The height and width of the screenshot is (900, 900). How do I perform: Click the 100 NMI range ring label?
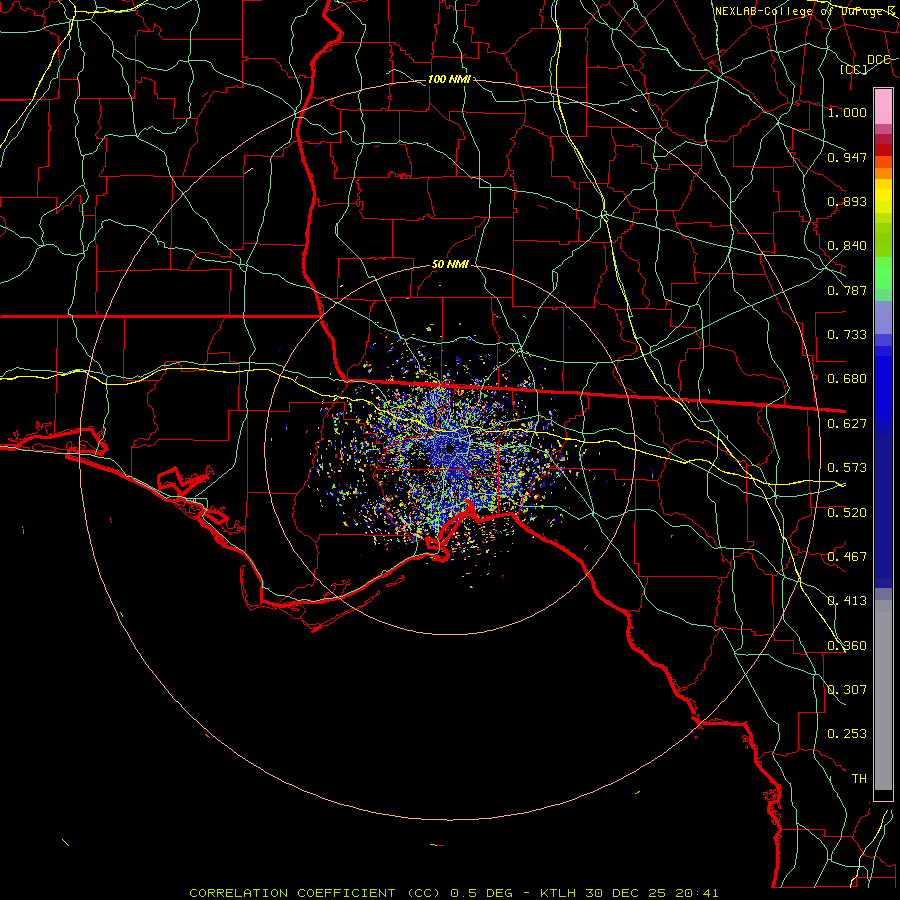[x=449, y=79]
